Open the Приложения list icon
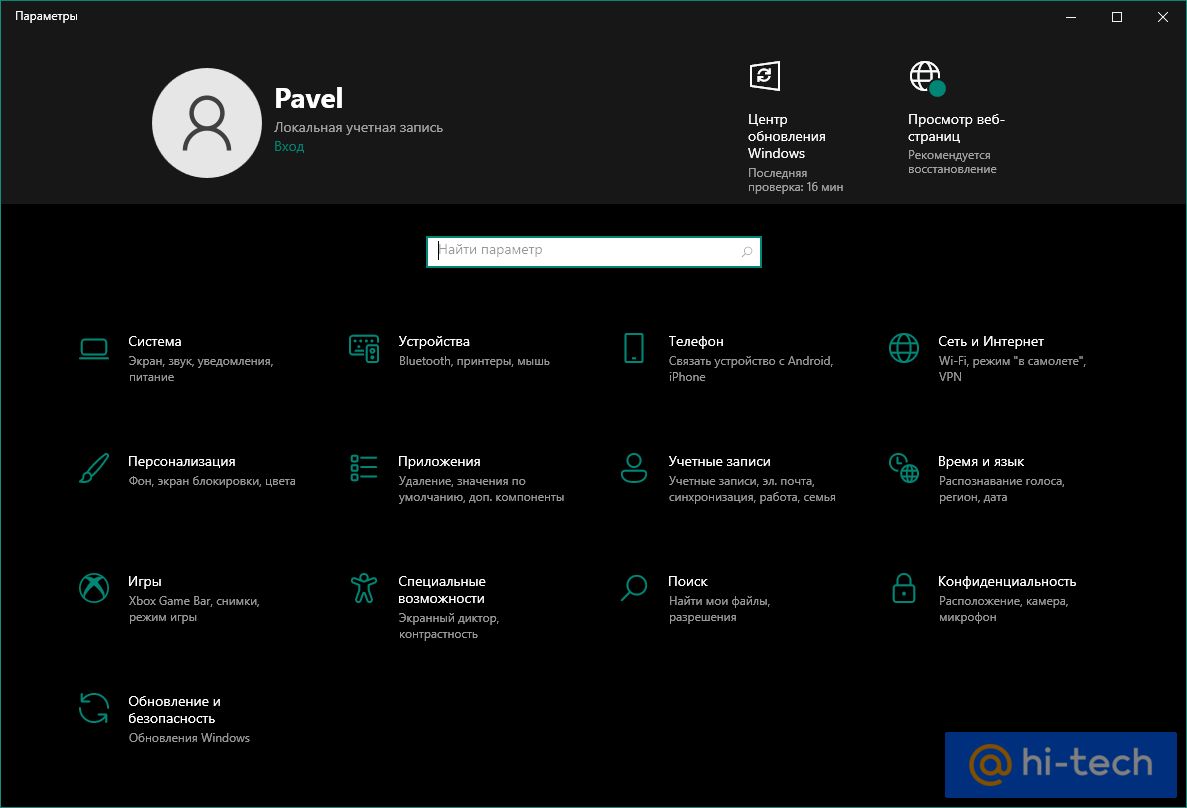 pyautogui.click(x=364, y=468)
